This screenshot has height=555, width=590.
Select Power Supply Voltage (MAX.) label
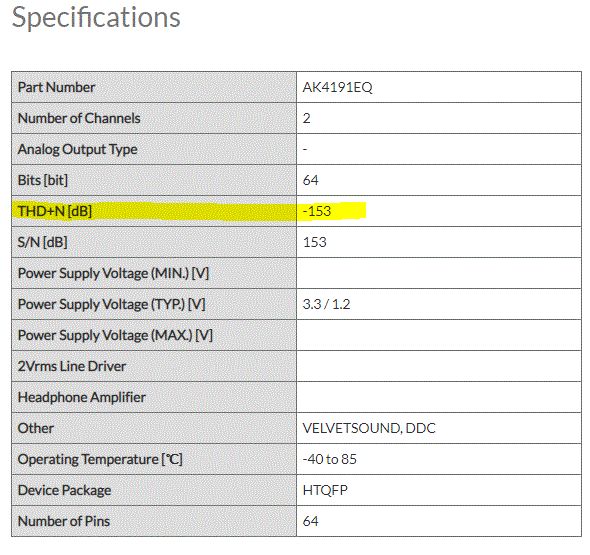click(115, 335)
